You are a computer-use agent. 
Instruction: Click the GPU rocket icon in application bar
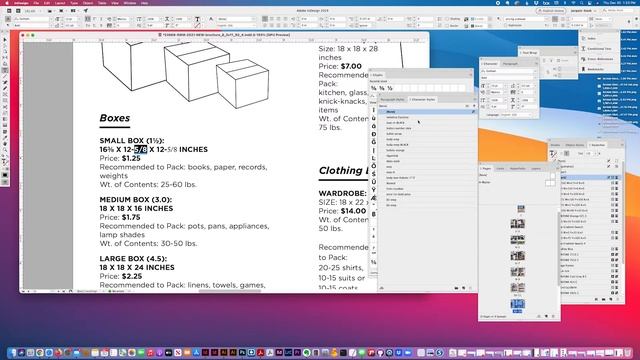86,11
